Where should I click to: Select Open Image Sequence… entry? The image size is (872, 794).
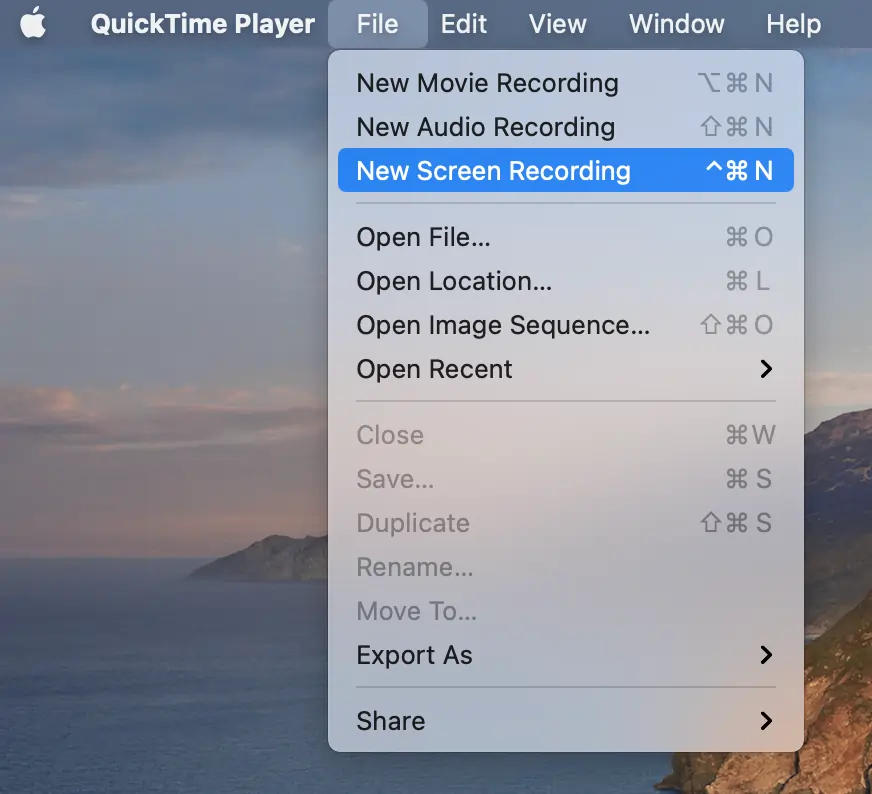(x=566, y=325)
